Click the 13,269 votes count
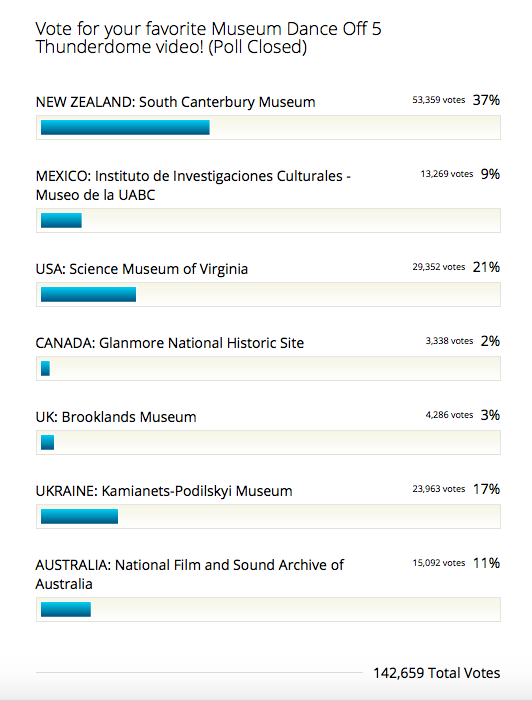This screenshot has width=532, height=701. tap(447, 174)
